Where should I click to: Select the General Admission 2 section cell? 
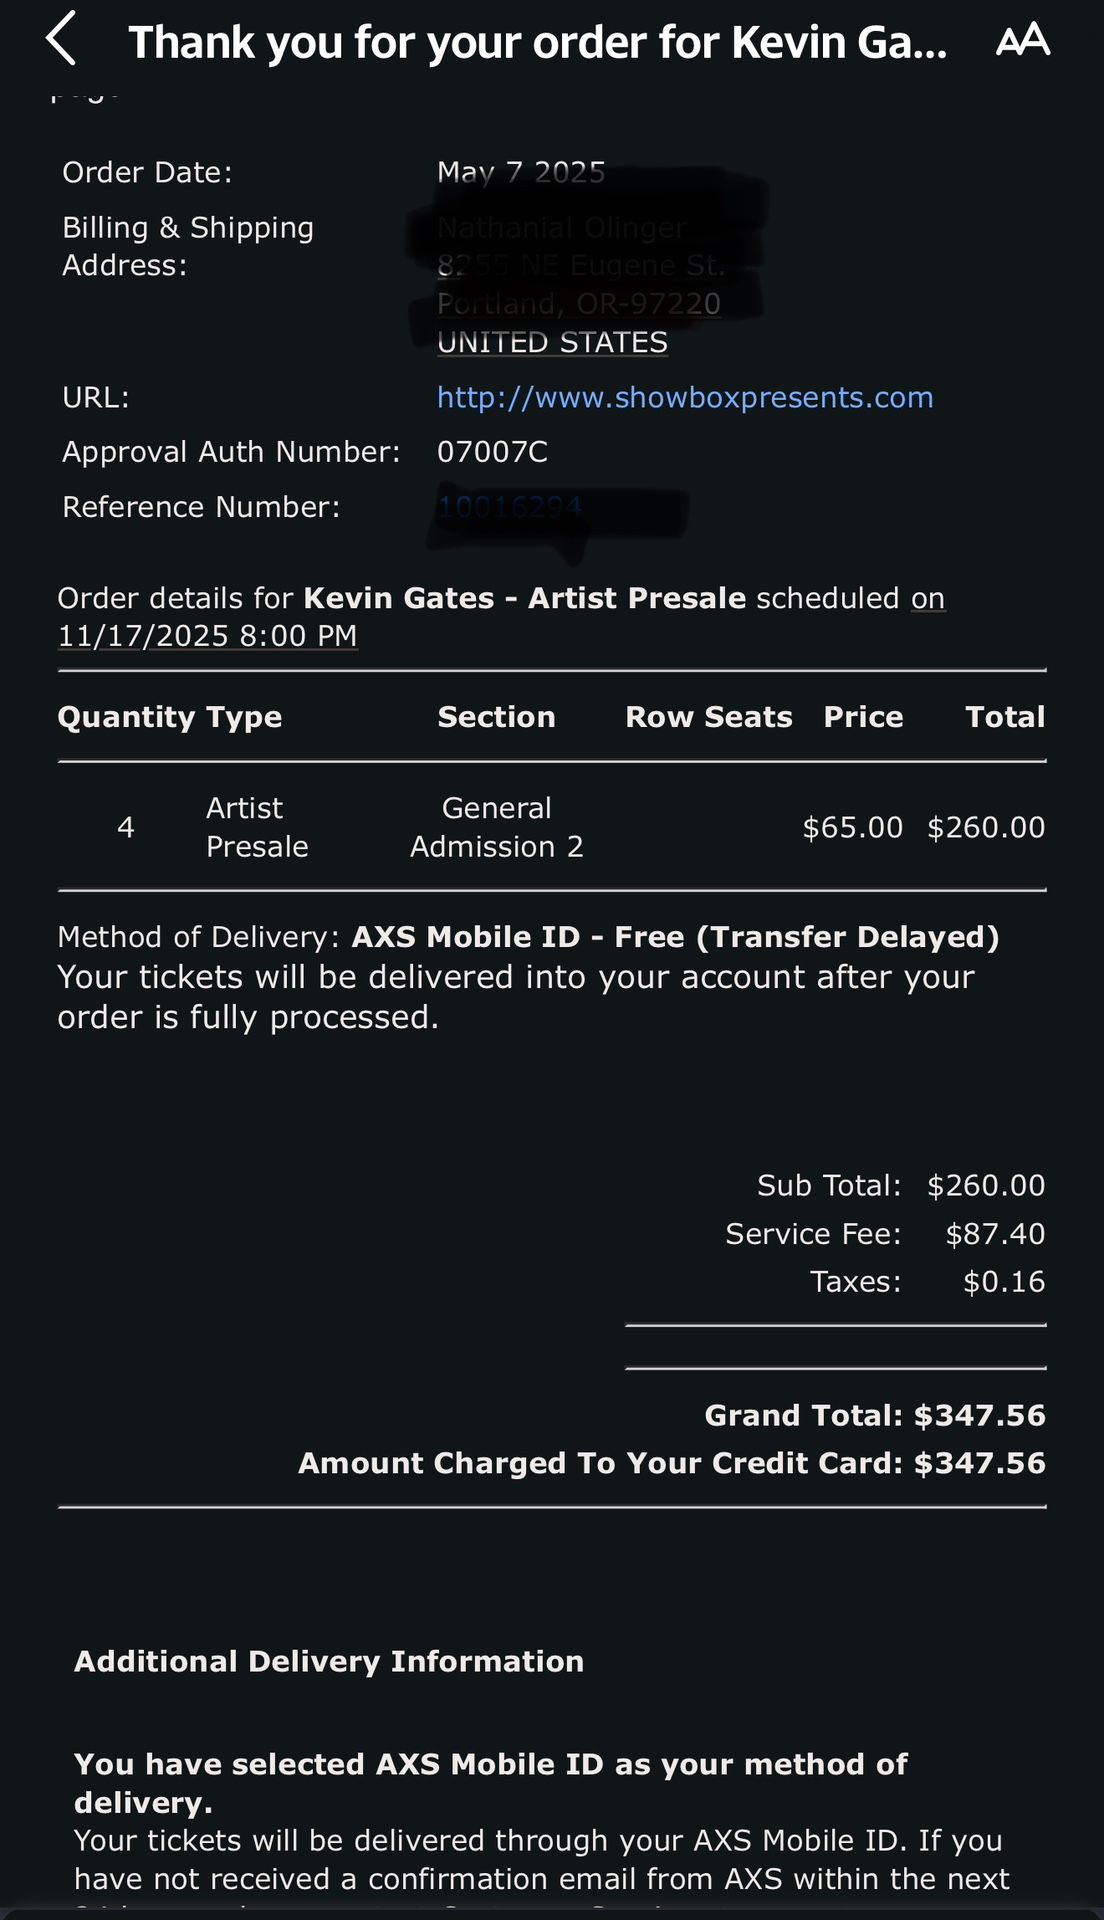(x=496, y=827)
